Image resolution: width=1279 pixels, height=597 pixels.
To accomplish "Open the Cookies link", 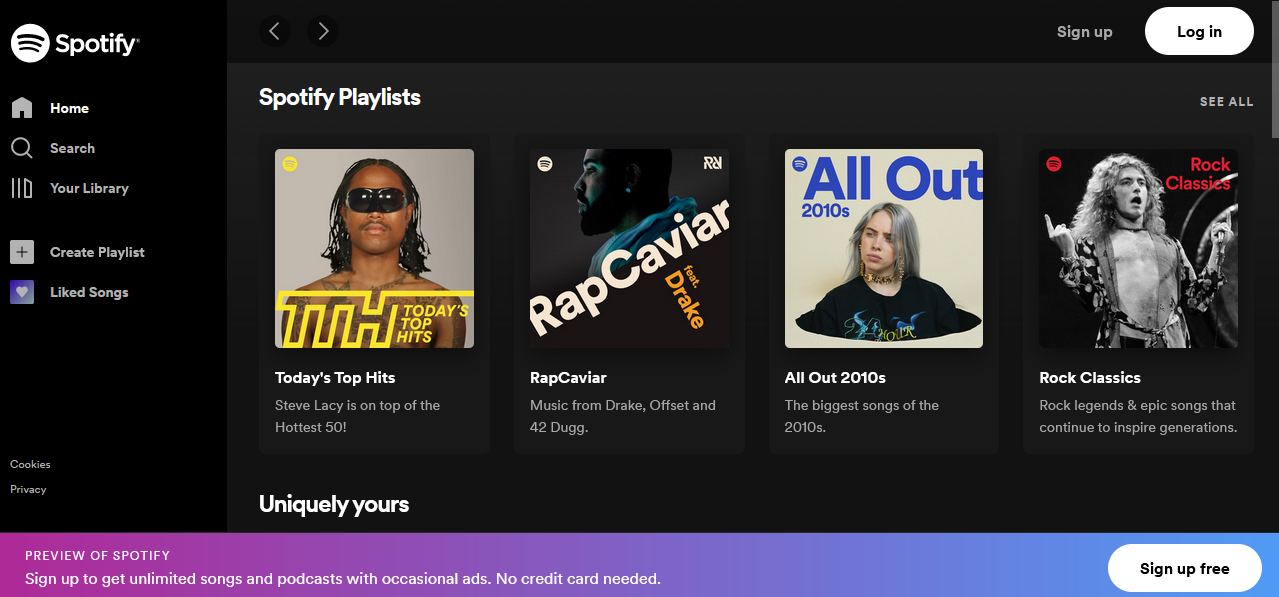I will coord(30,464).
